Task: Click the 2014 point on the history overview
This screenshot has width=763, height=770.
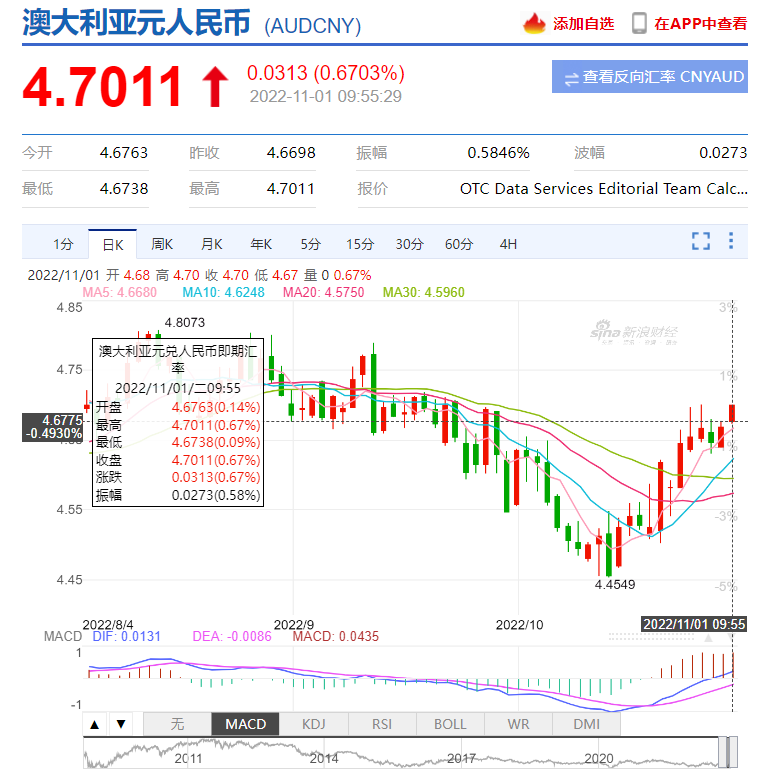Action: click(x=324, y=759)
